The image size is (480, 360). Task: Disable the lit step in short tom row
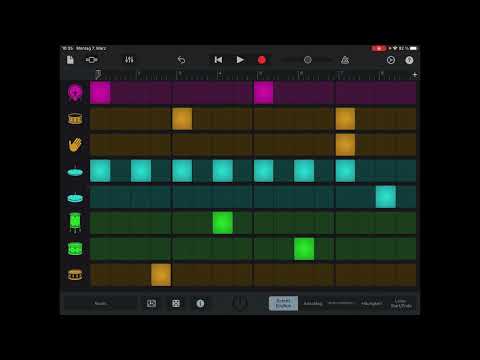pyautogui.click(x=304, y=249)
